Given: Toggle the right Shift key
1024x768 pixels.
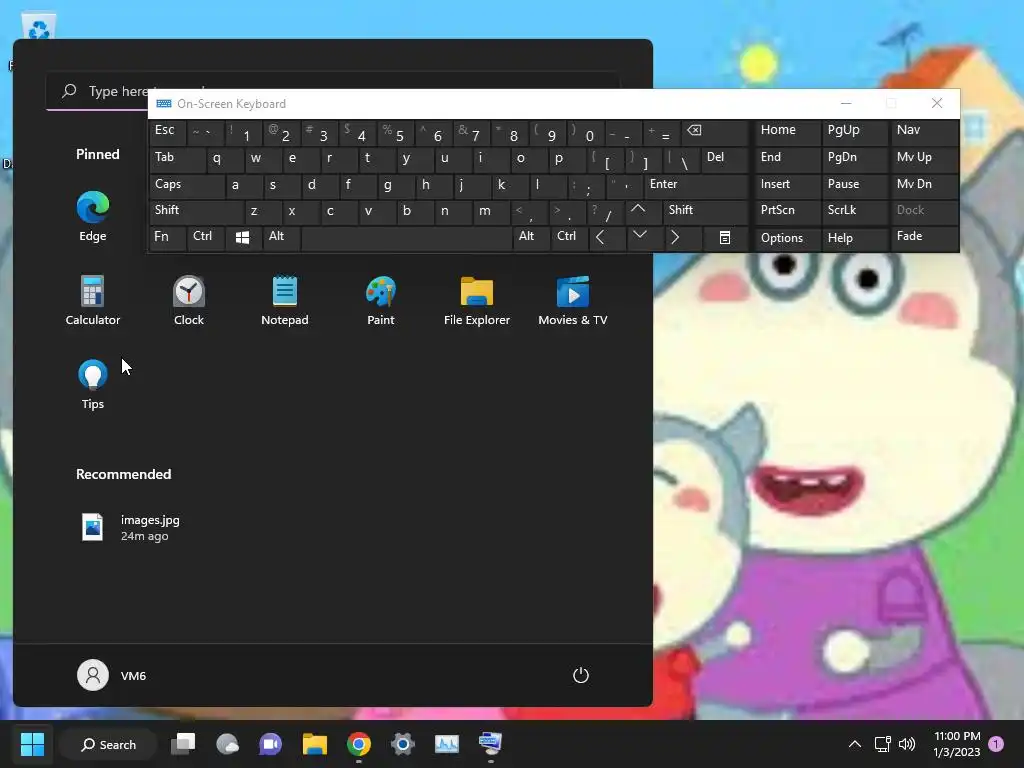Looking at the screenshot, I should (705, 212).
